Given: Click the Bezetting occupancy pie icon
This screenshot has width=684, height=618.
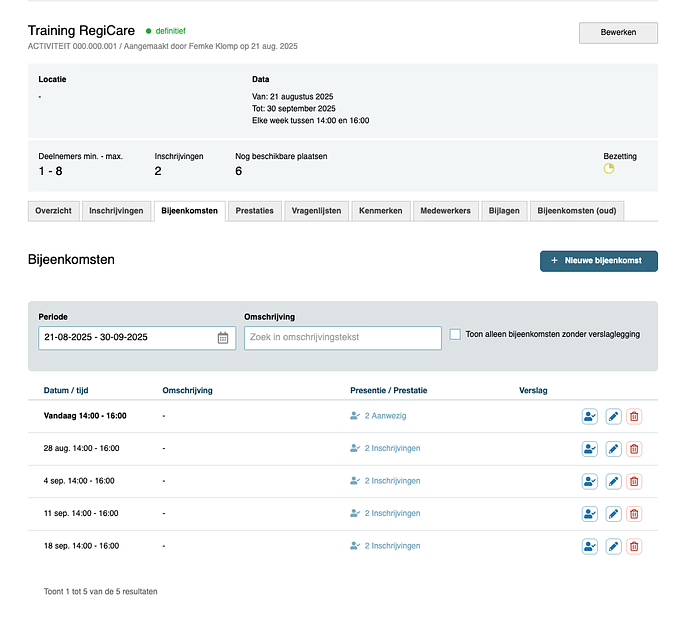Looking at the screenshot, I should pyautogui.click(x=609, y=169).
